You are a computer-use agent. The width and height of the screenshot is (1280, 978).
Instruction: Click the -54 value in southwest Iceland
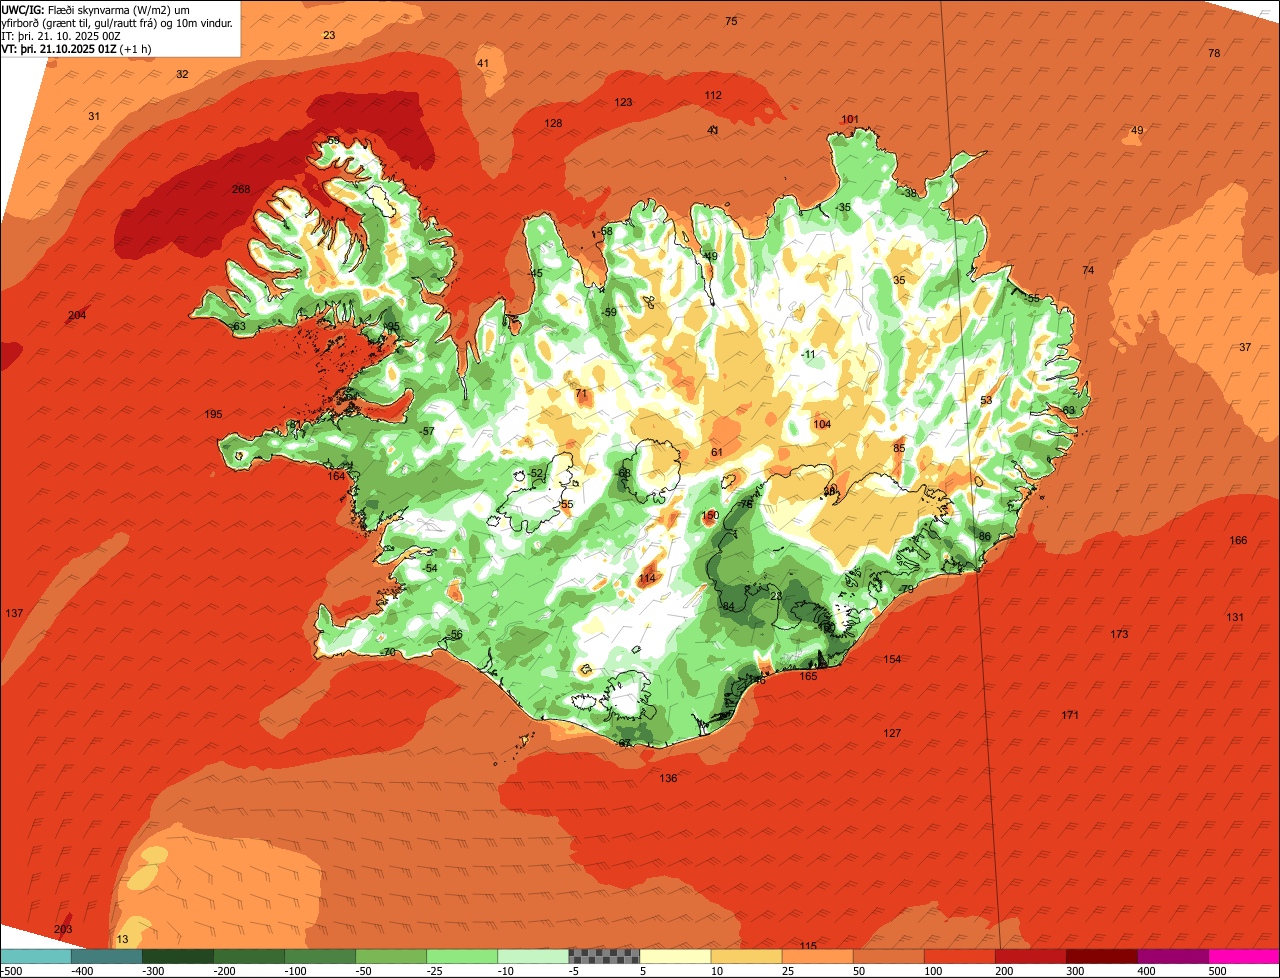[x=430, y=568]
